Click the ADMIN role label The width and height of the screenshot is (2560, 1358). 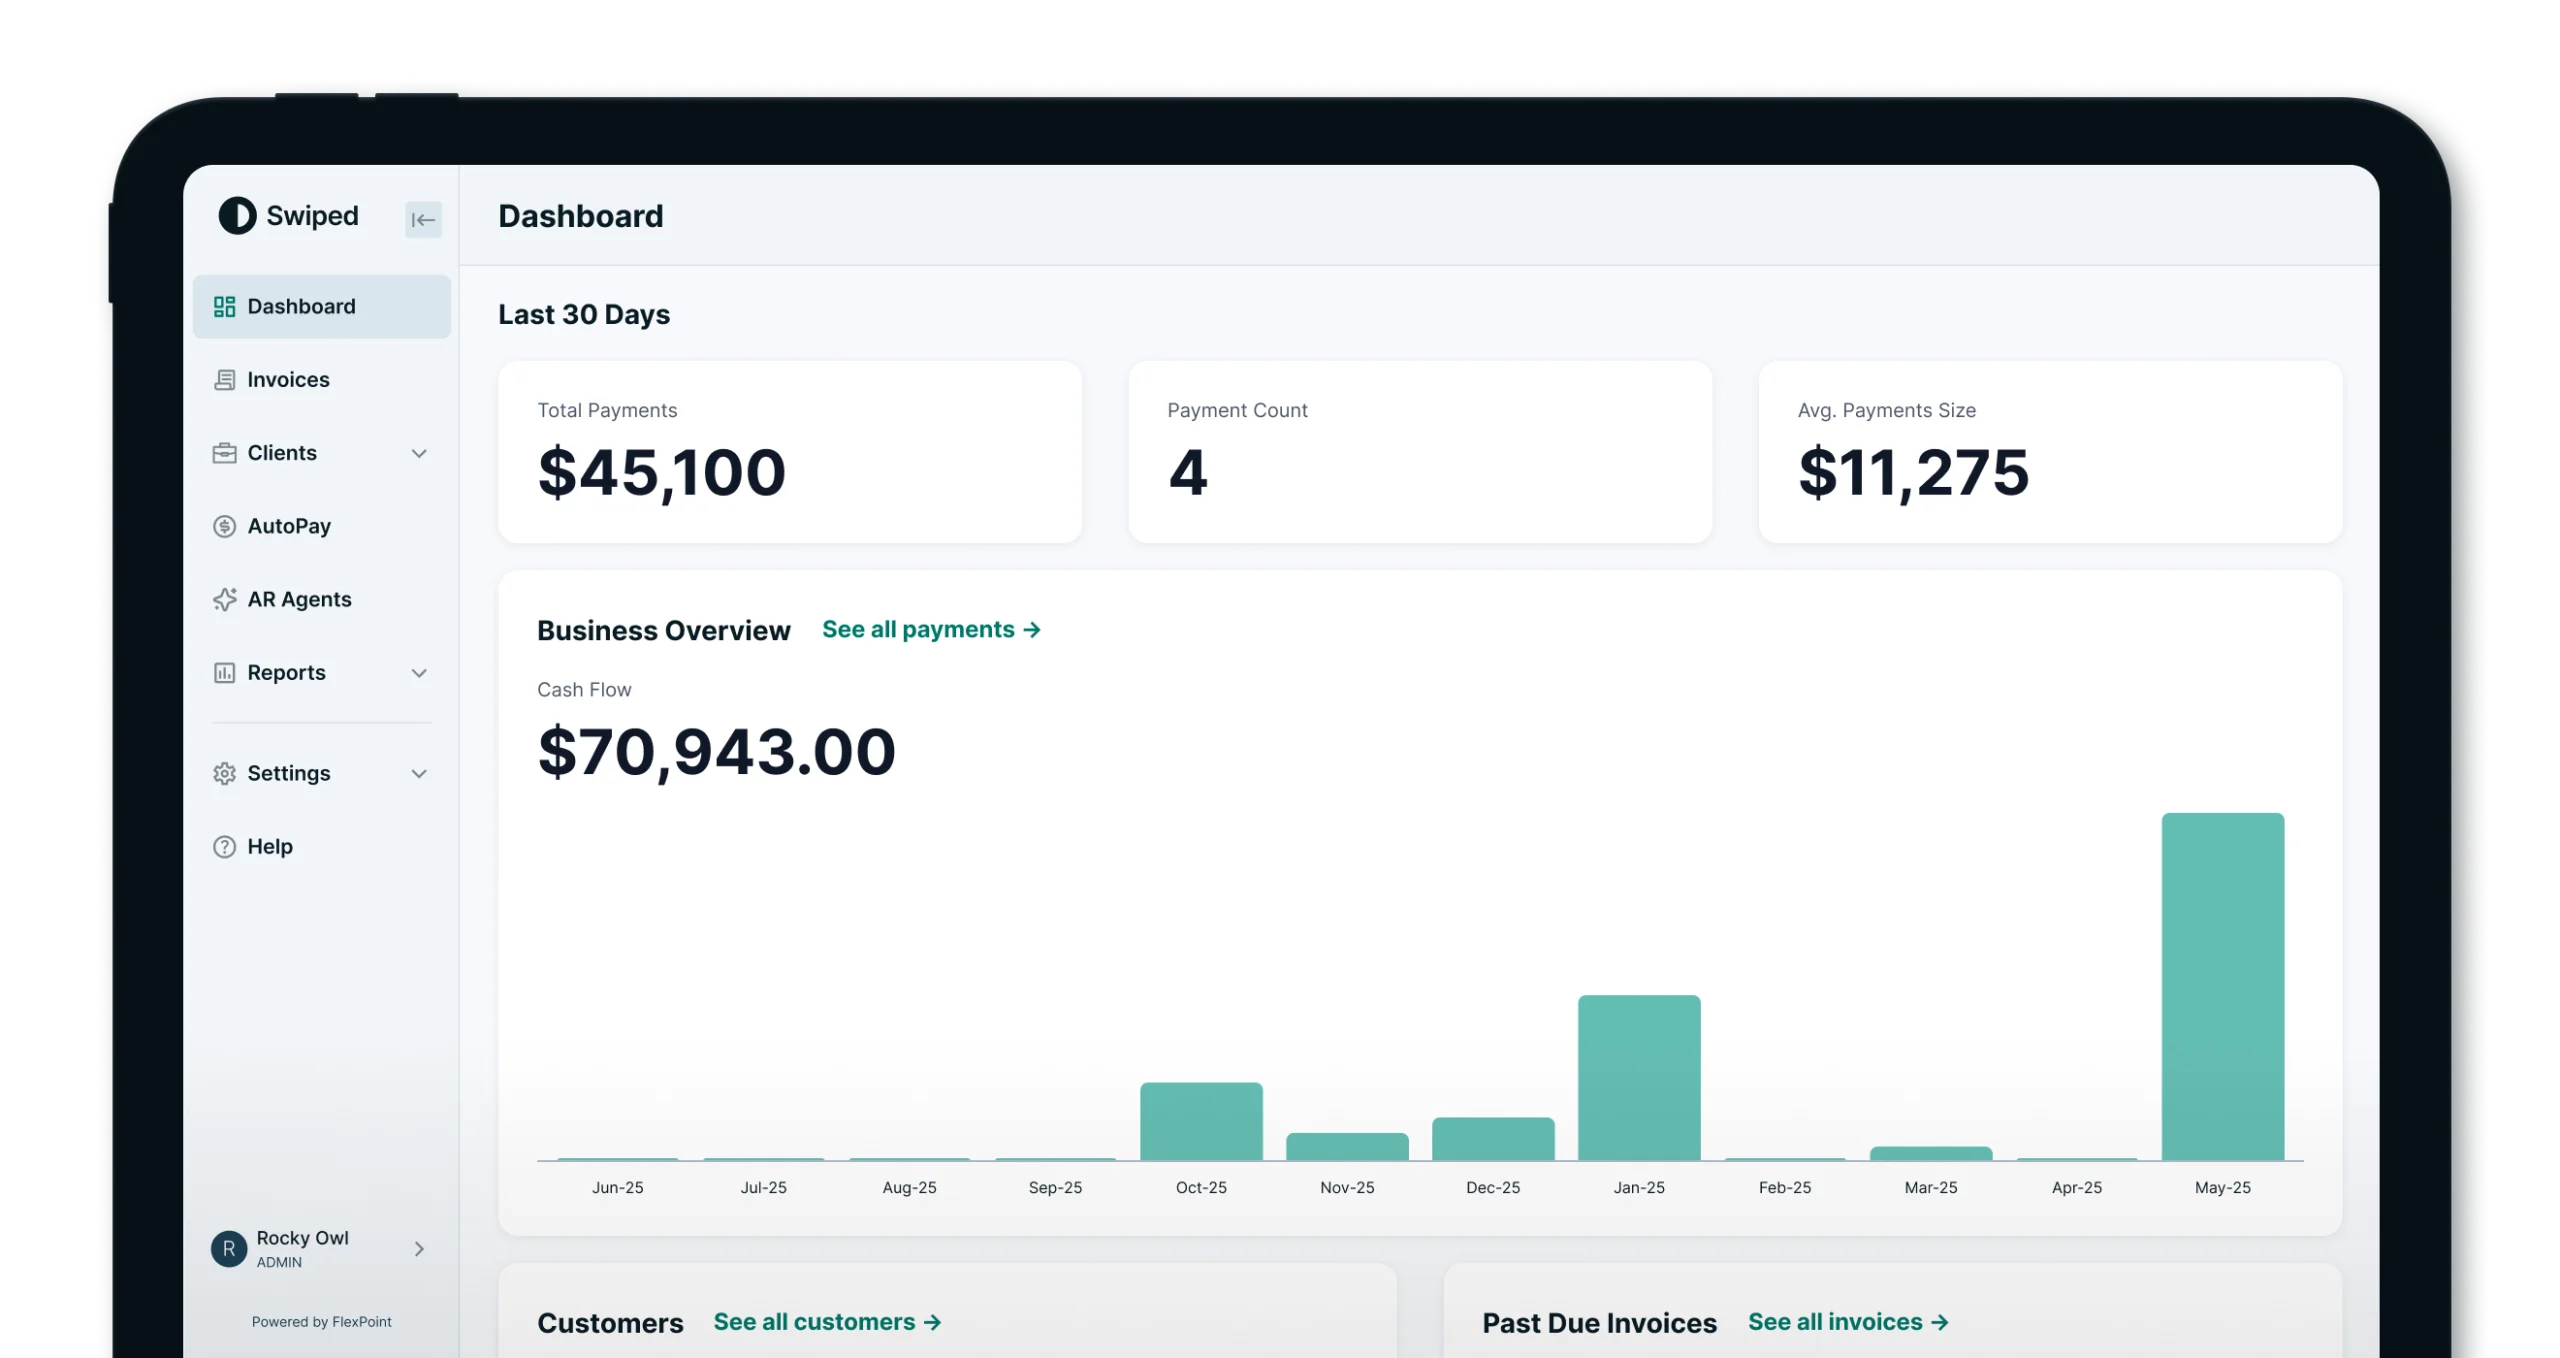click(x=279, y=1262)
